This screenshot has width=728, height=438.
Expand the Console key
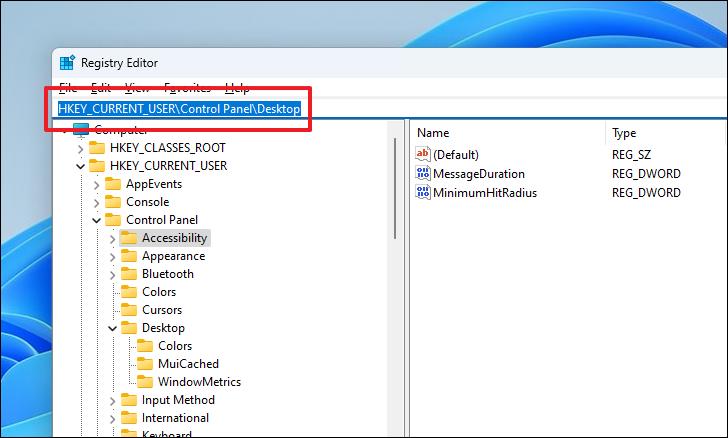(x=97, y=203)
